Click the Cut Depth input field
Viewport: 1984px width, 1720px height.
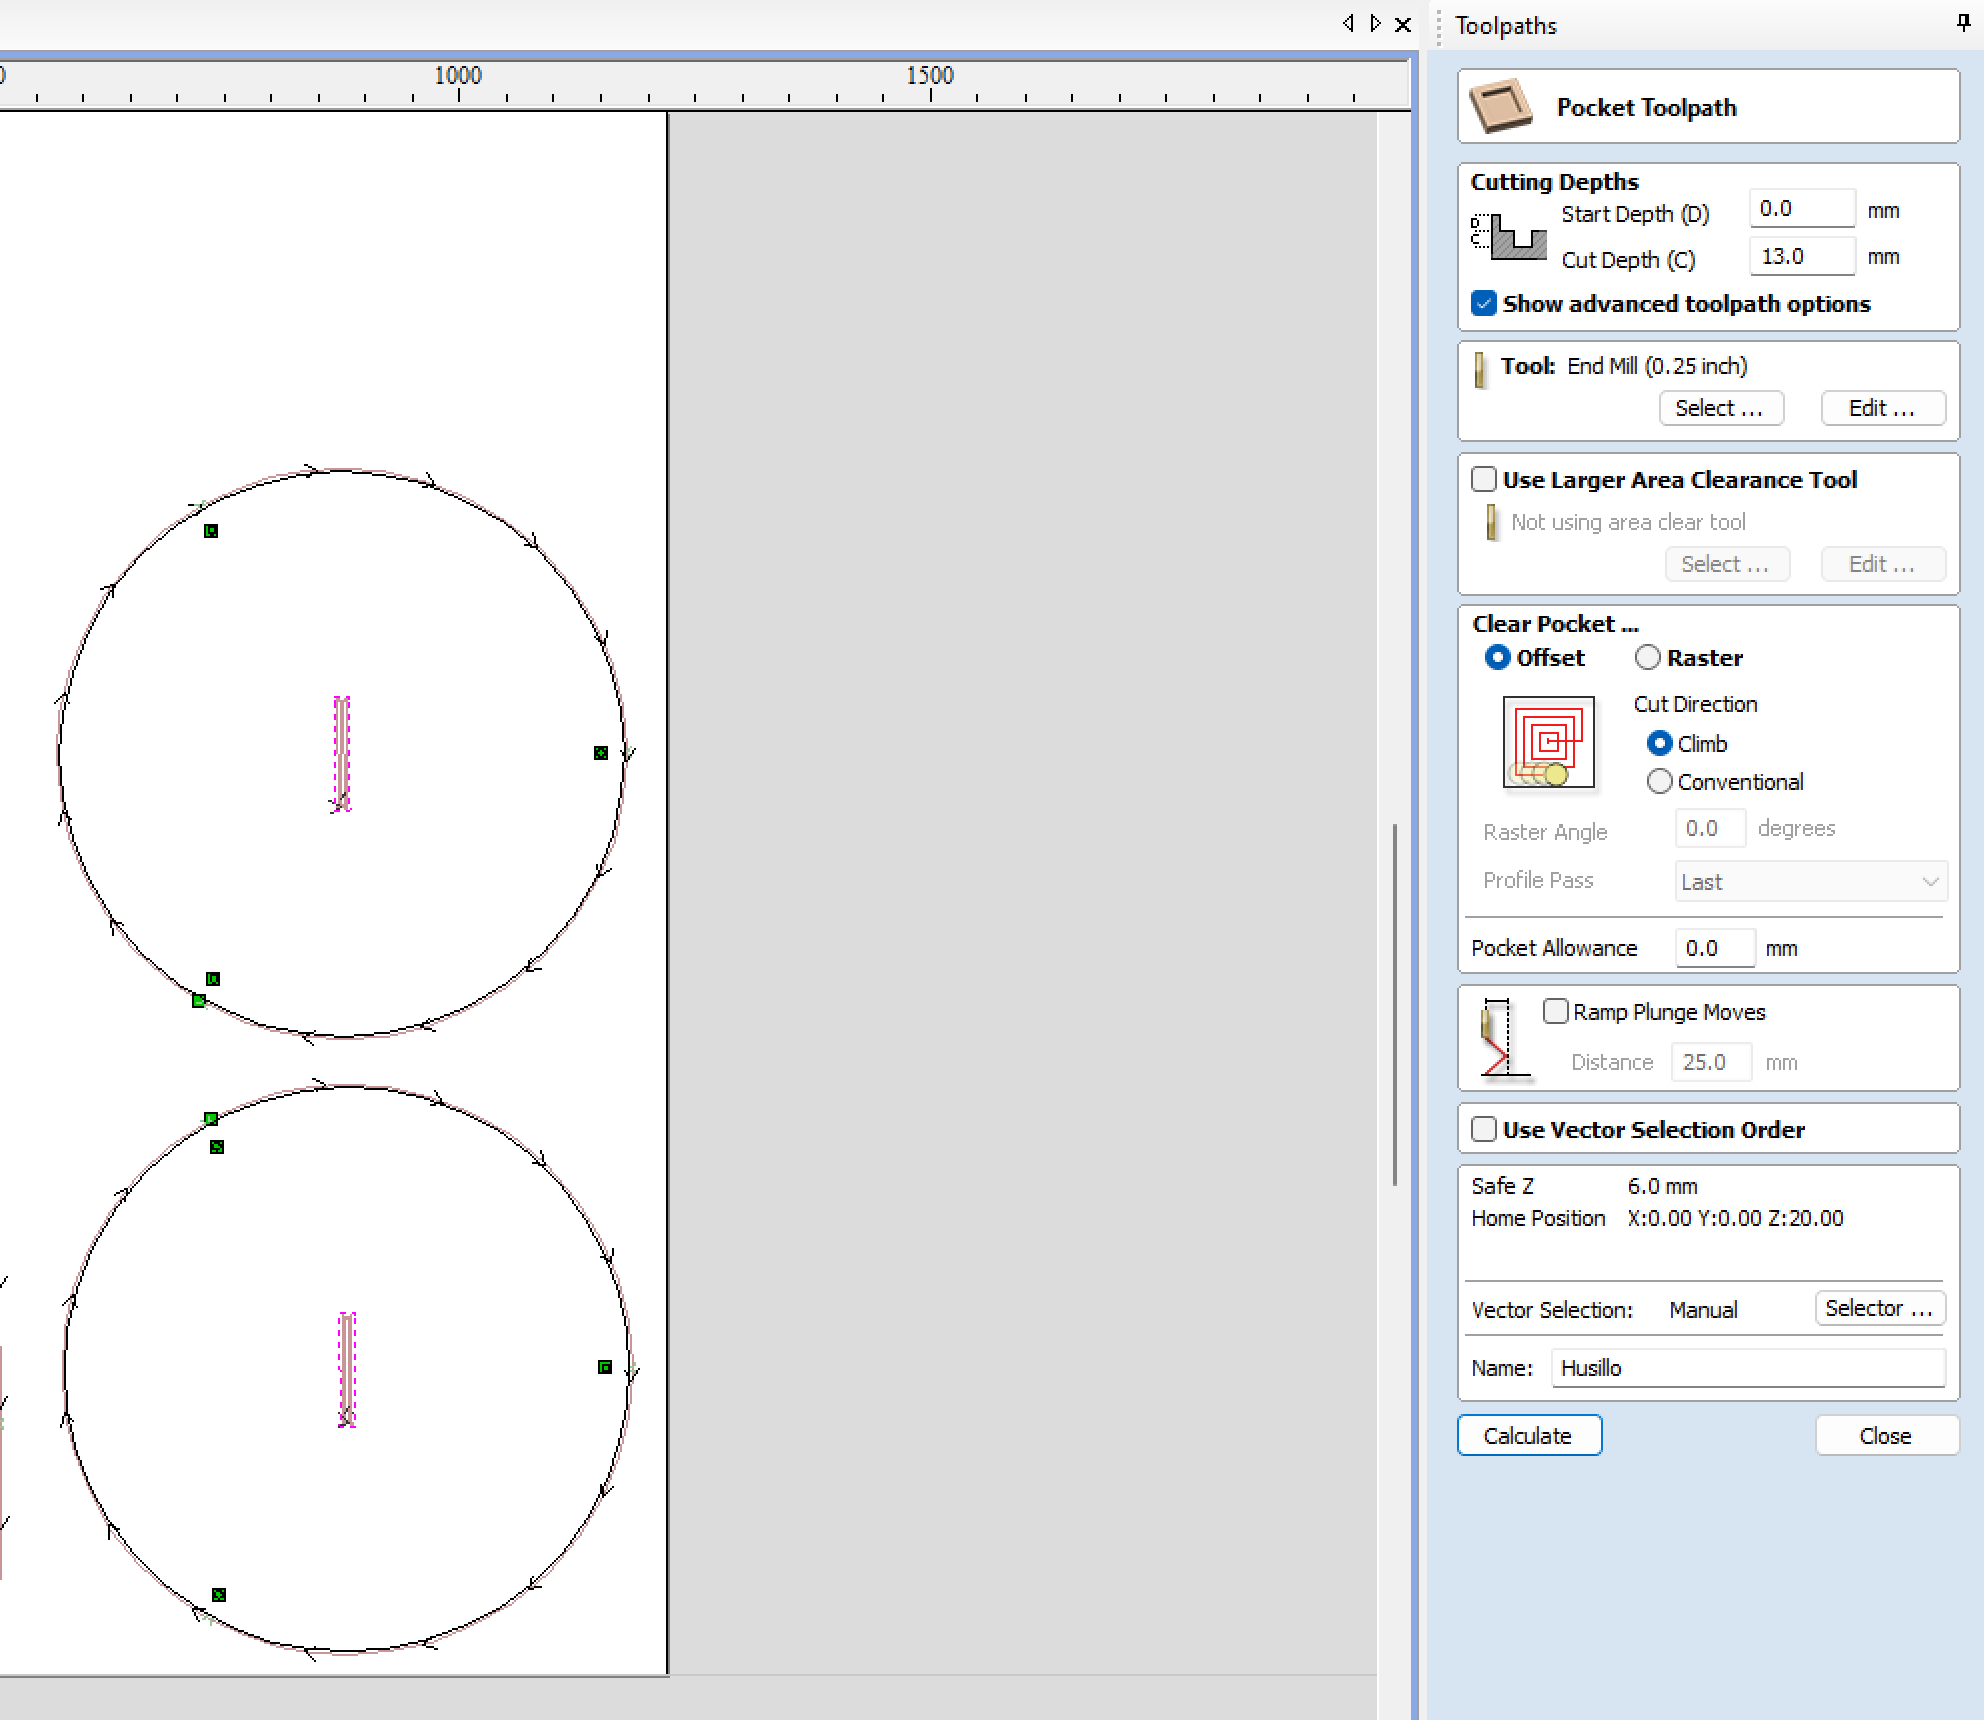coord(1802,257)
